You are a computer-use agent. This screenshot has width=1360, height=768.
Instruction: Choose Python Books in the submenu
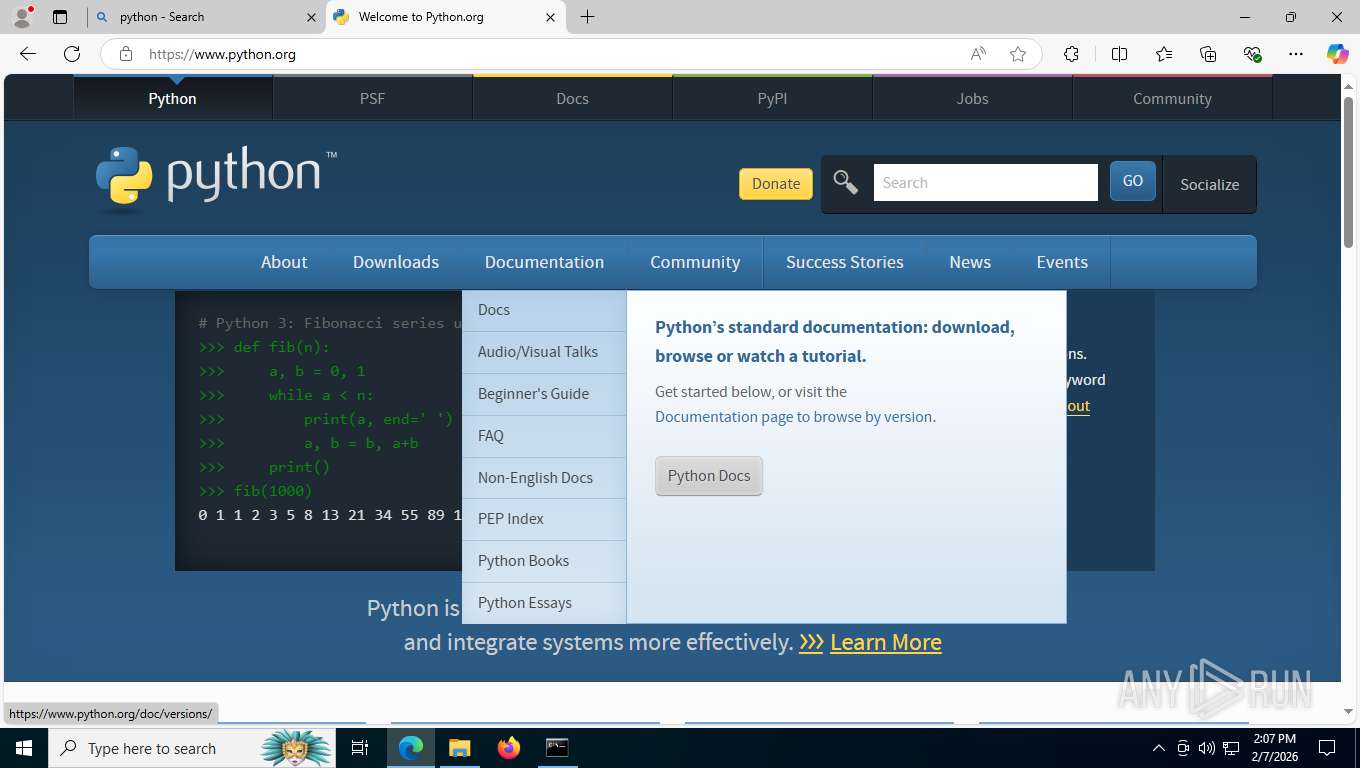tap(544, 561)
